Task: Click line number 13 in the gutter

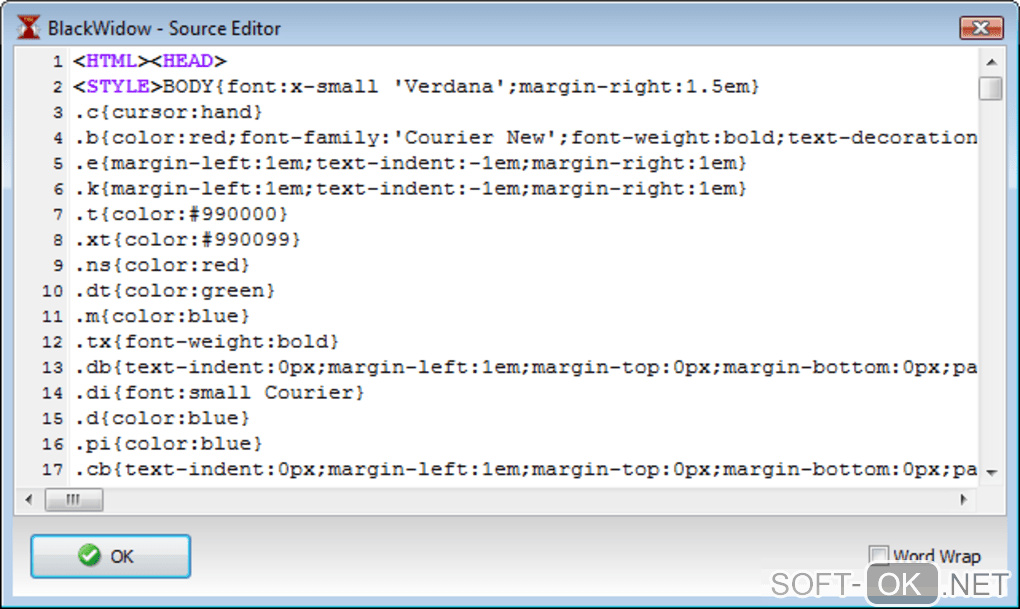Action: click(53, 367)
